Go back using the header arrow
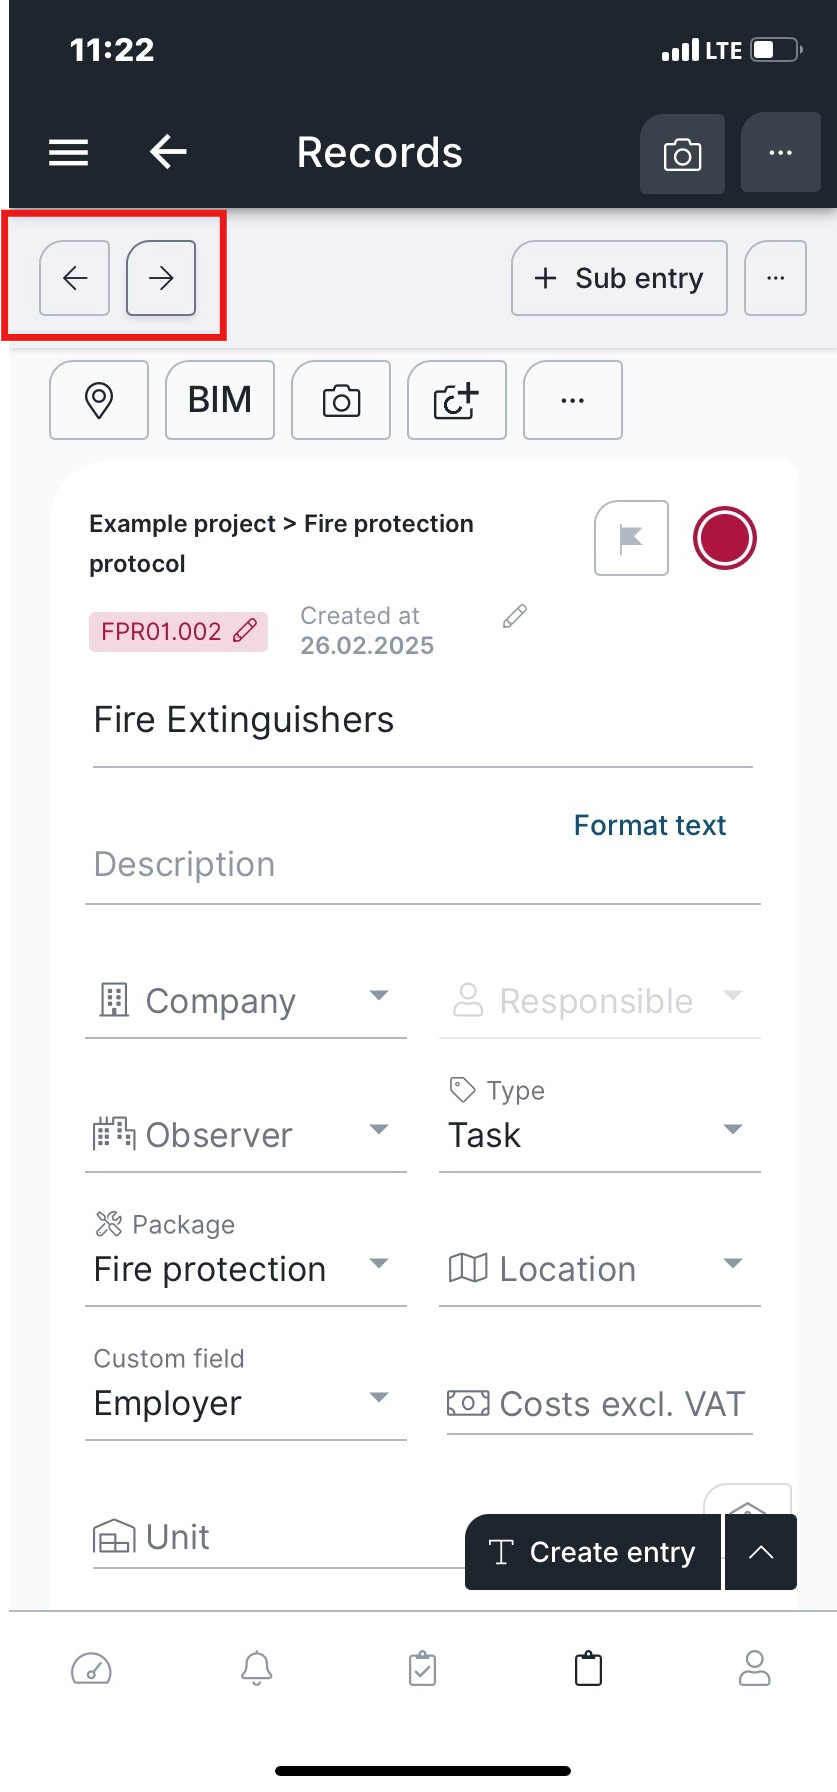Image resolution: width=837 pixels, height=1792 pixels. tap(168, 152)
